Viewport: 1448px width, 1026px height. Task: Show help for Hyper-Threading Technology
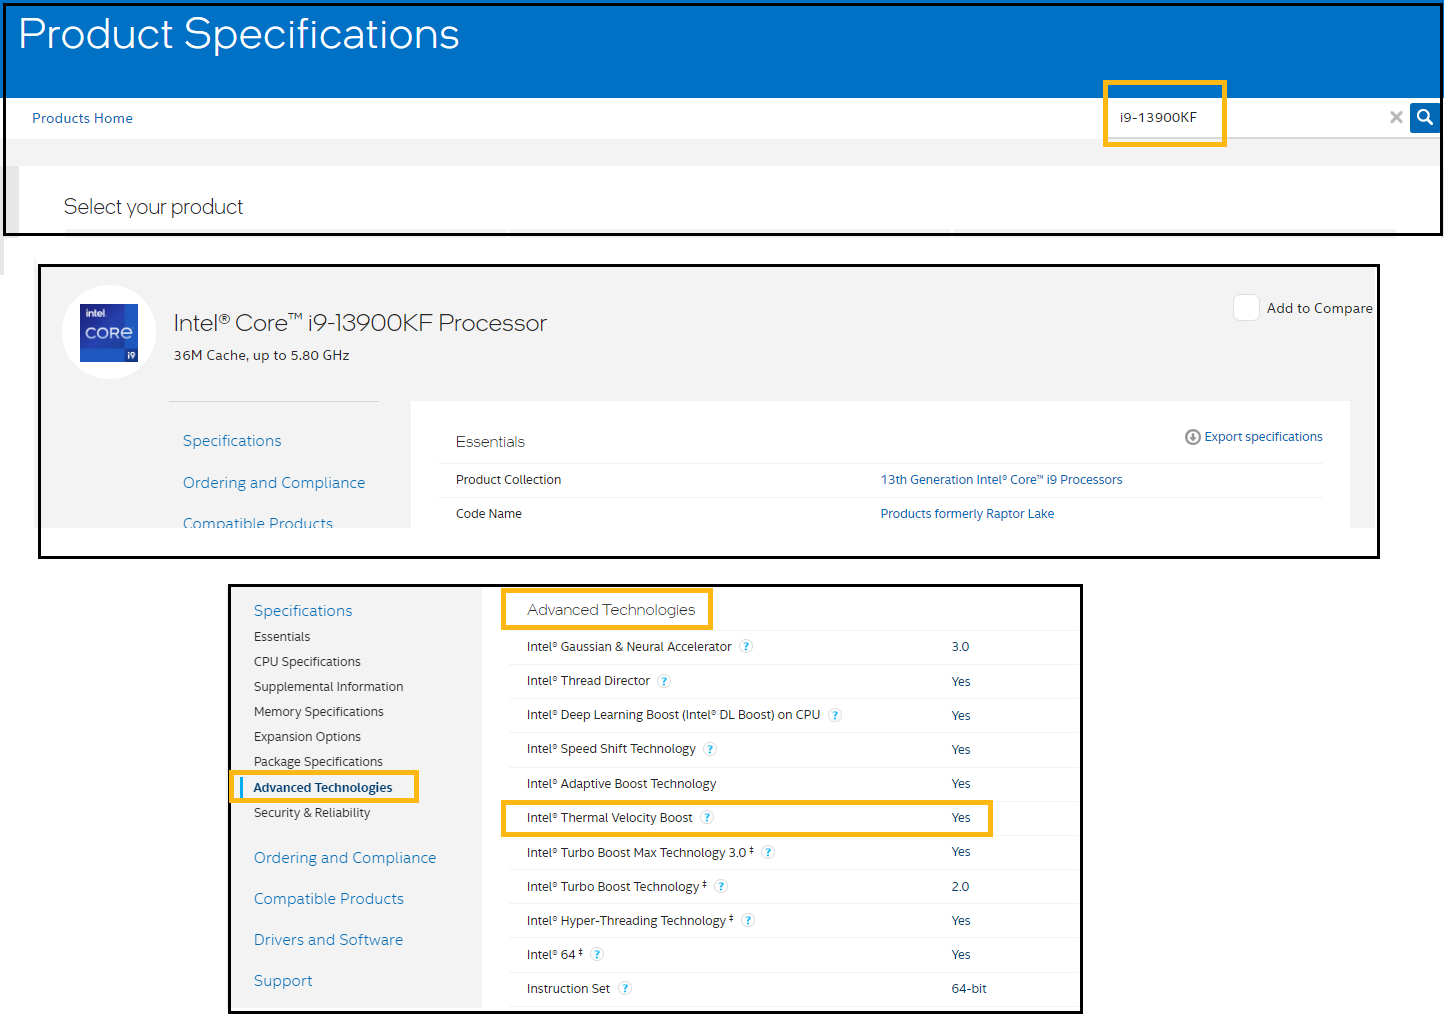point(748,921)
